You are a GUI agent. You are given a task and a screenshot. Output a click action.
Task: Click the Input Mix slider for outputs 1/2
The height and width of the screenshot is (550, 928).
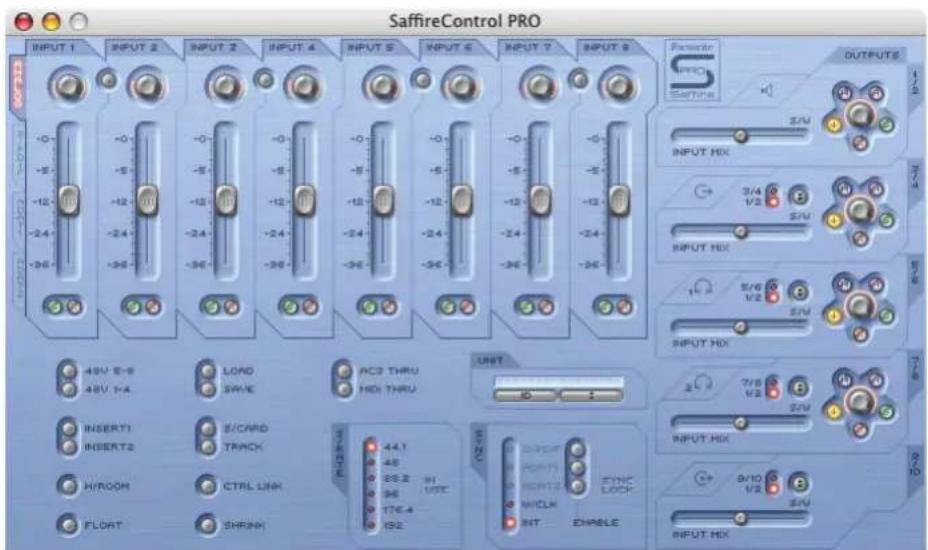tap(740, 136)
